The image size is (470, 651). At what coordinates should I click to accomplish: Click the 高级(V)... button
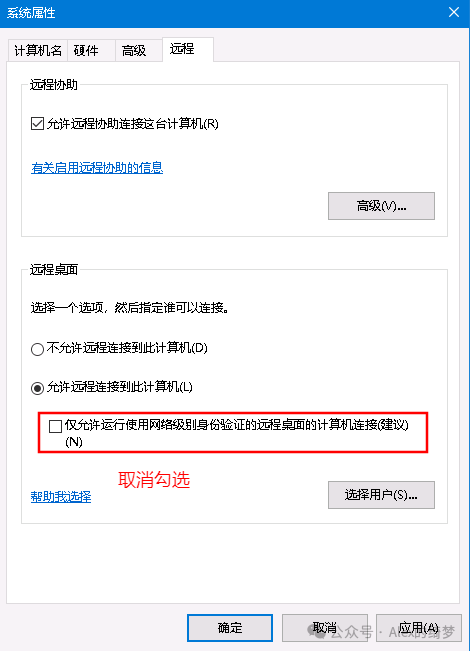click(381, 206)
